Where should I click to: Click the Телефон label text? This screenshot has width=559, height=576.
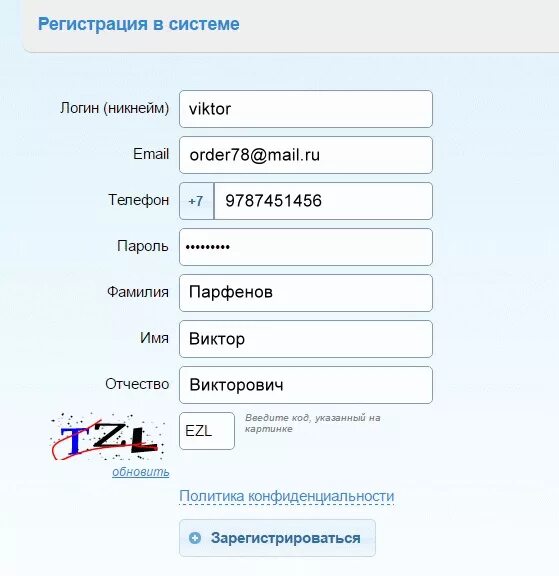click(x=139, y=200)
